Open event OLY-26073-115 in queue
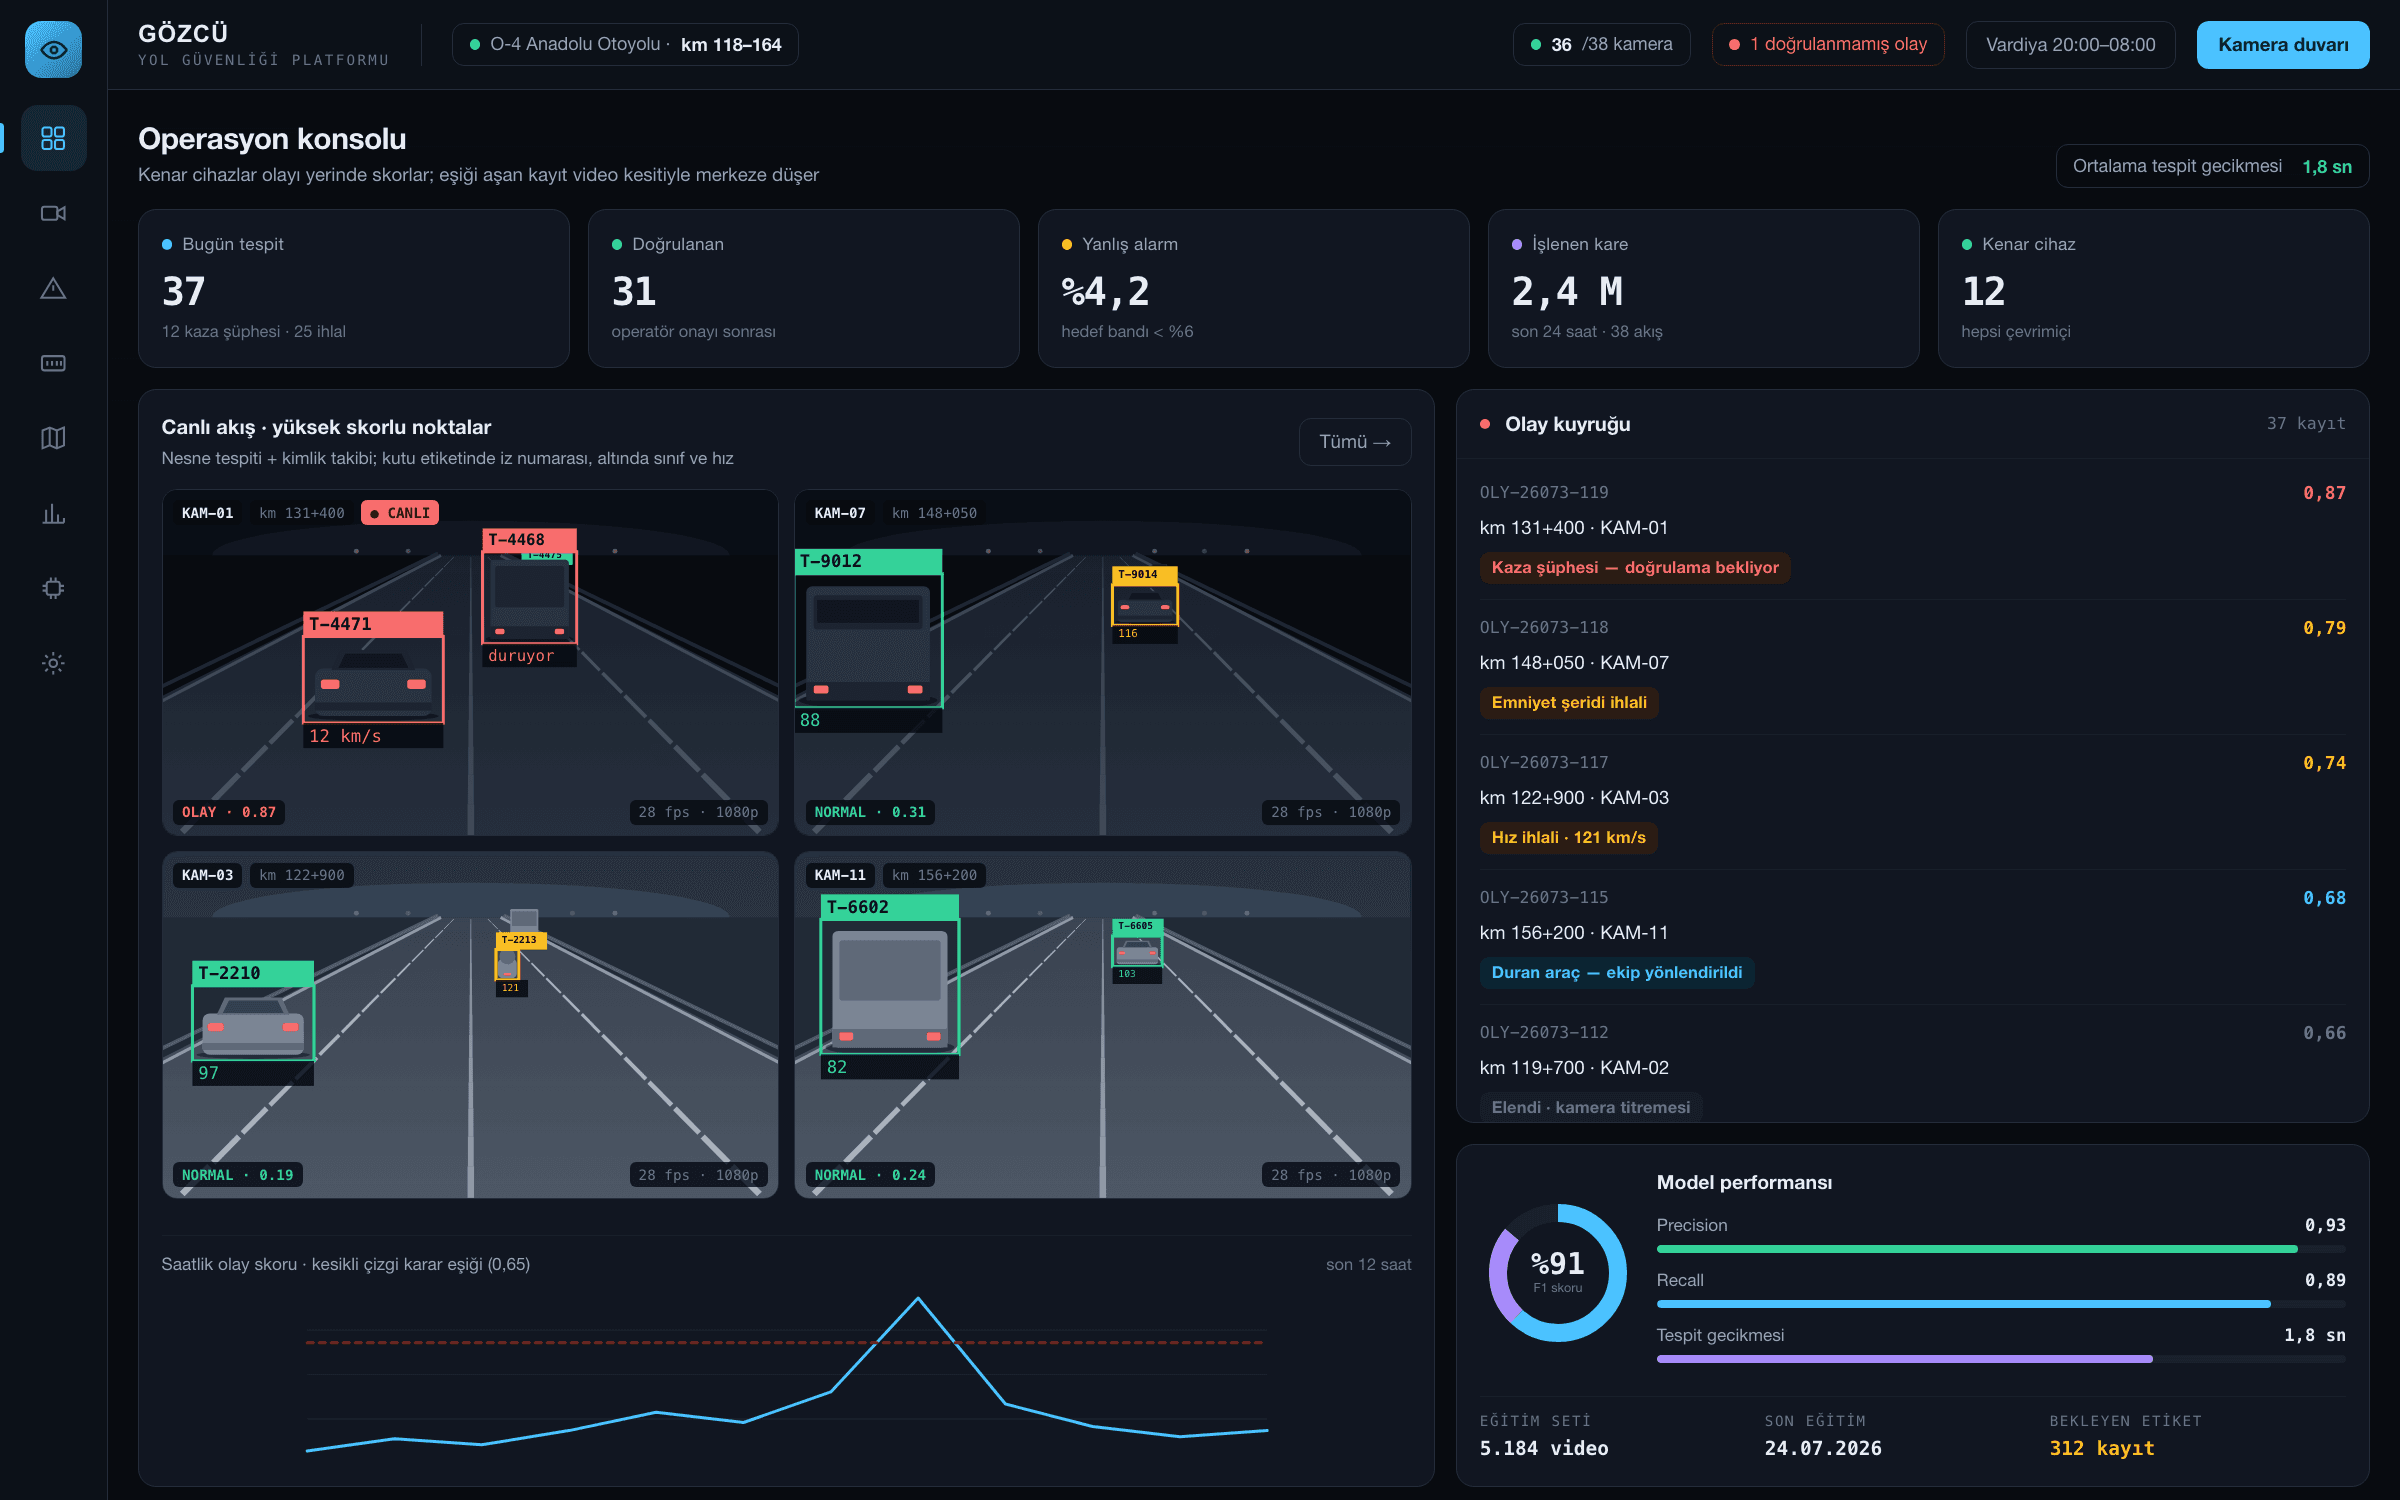Image resolution: width=2400 pixels, height=1500 pixels. coord(1912,936)
